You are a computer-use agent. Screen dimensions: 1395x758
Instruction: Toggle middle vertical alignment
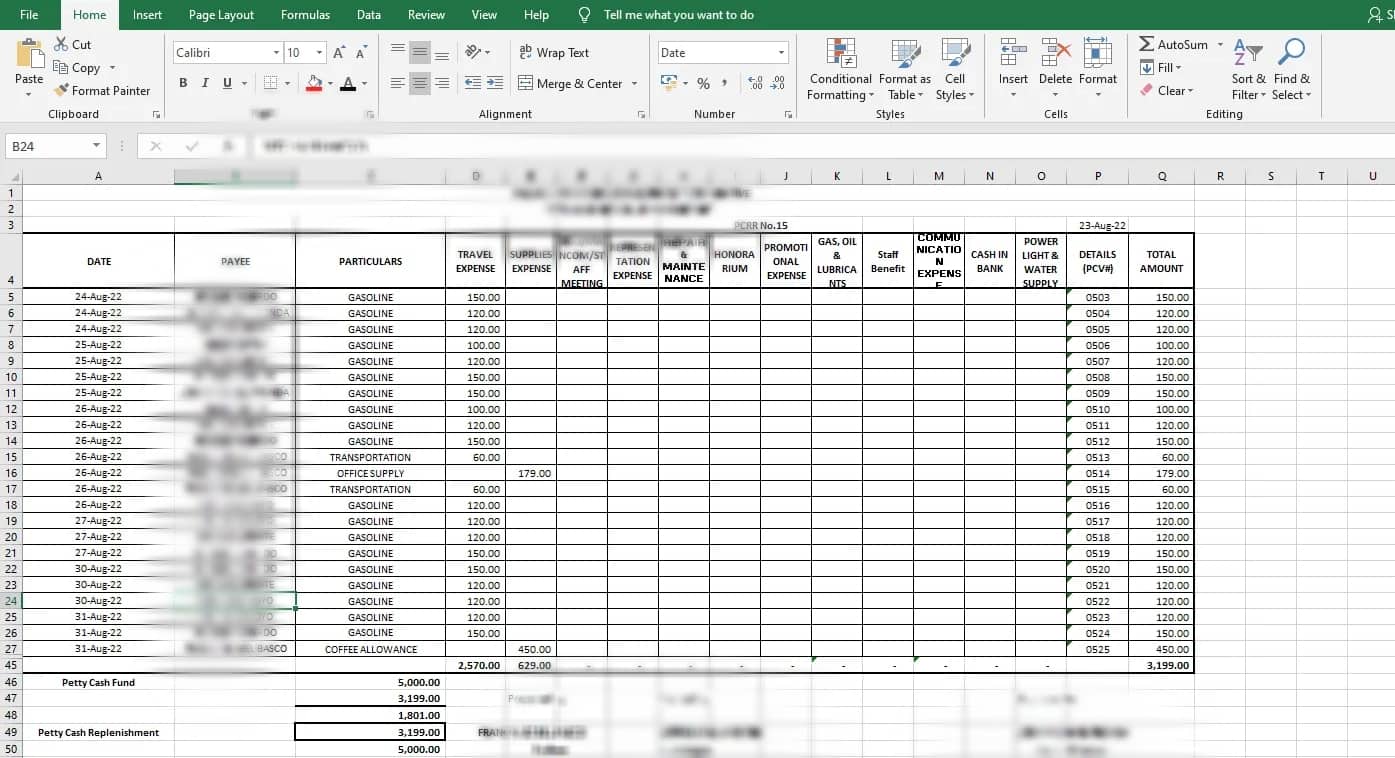pyautogui.click(x=420, y=52)
